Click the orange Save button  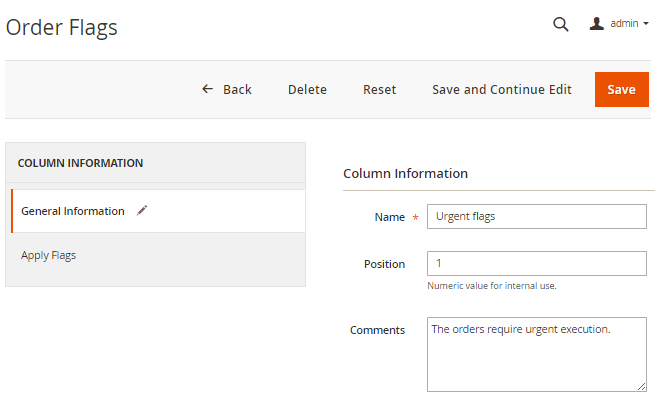(x=621, y=90)
